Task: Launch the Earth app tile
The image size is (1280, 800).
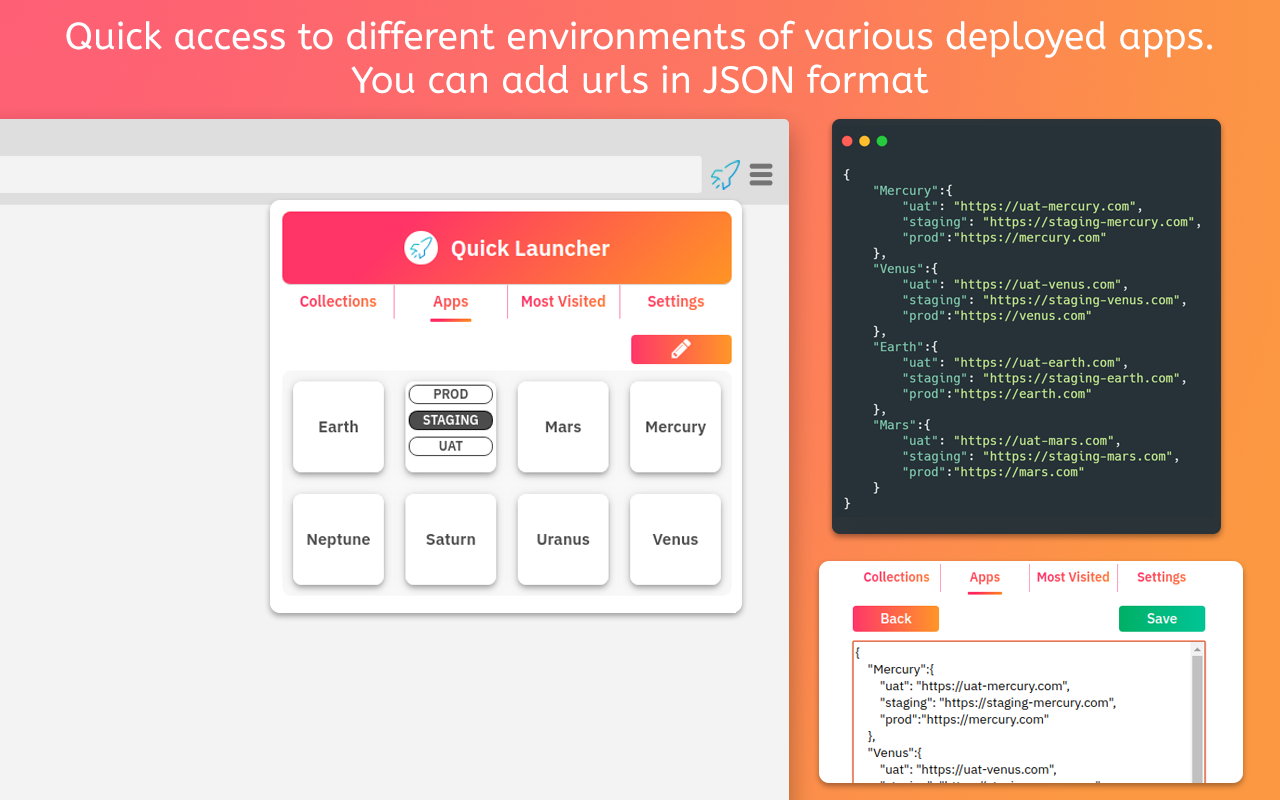Action: click(338, 427)
